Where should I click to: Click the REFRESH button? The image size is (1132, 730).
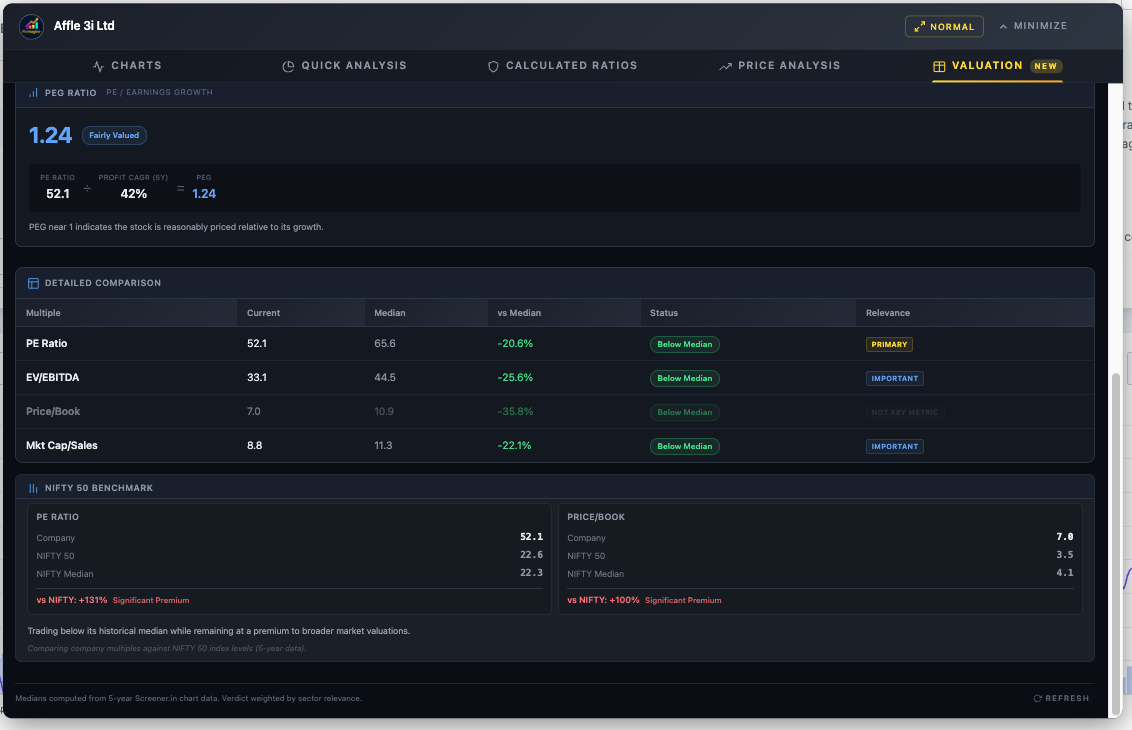[1061, 698]
